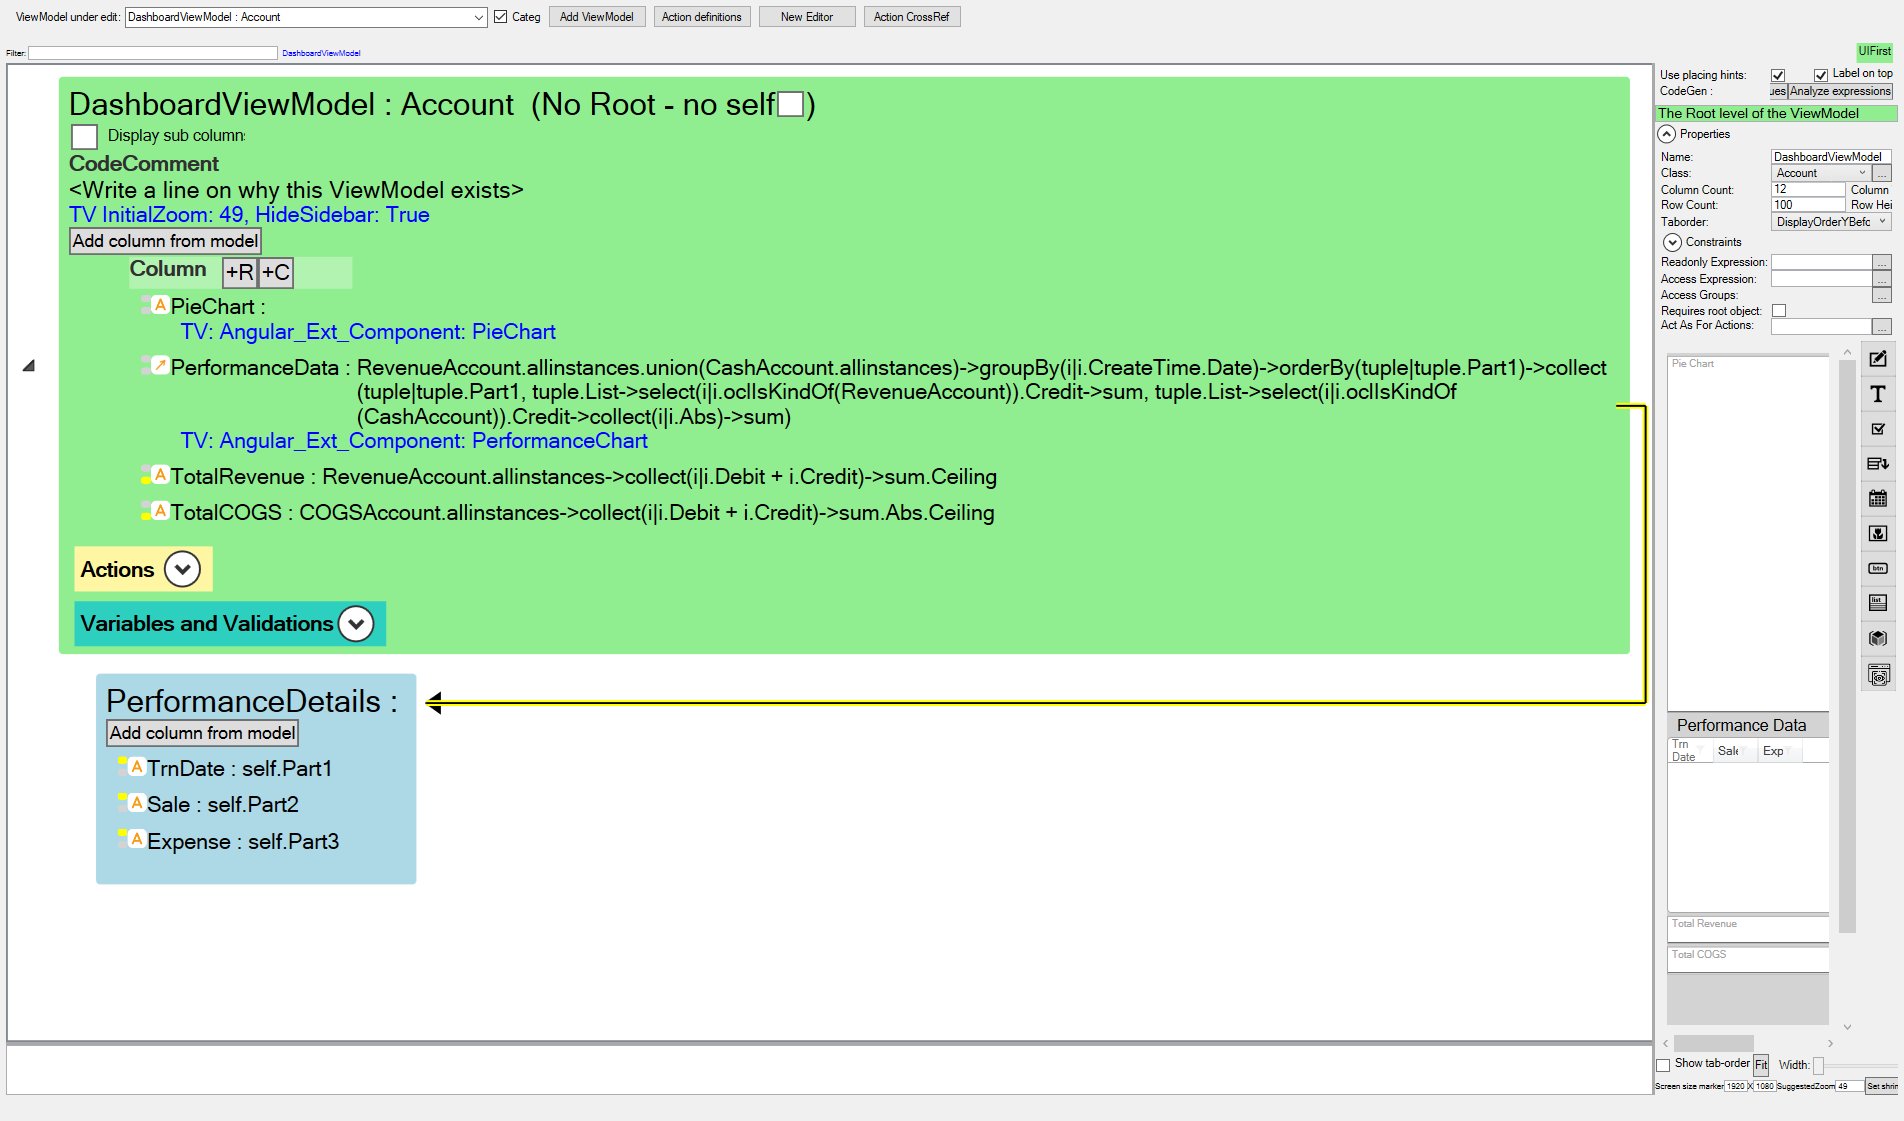Click the 3D cube component icon
The width and height of the screenshot is (1904, 1121).
tap(1878, 638)
